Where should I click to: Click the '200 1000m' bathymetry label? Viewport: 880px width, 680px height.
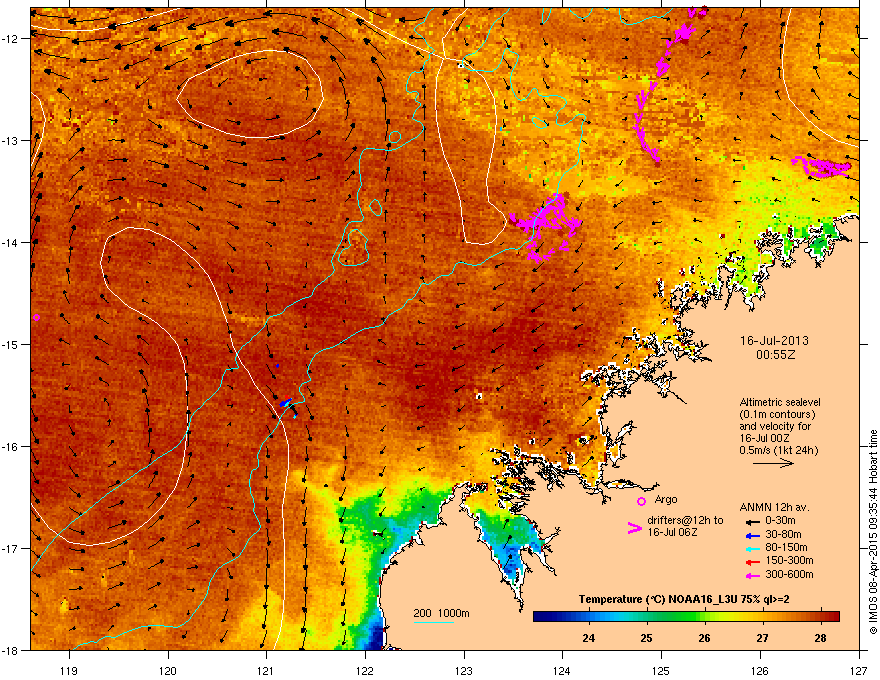pyautogui.click(x=441, y=613)
